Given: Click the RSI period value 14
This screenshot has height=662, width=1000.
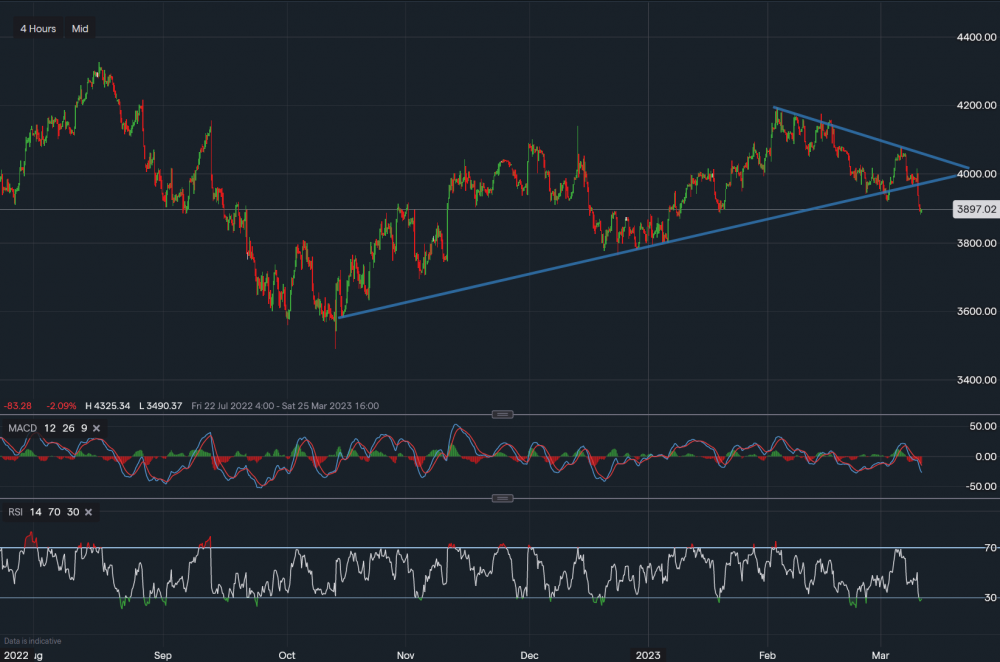Looking at the screenshot, I should click(x=34, y=511).
